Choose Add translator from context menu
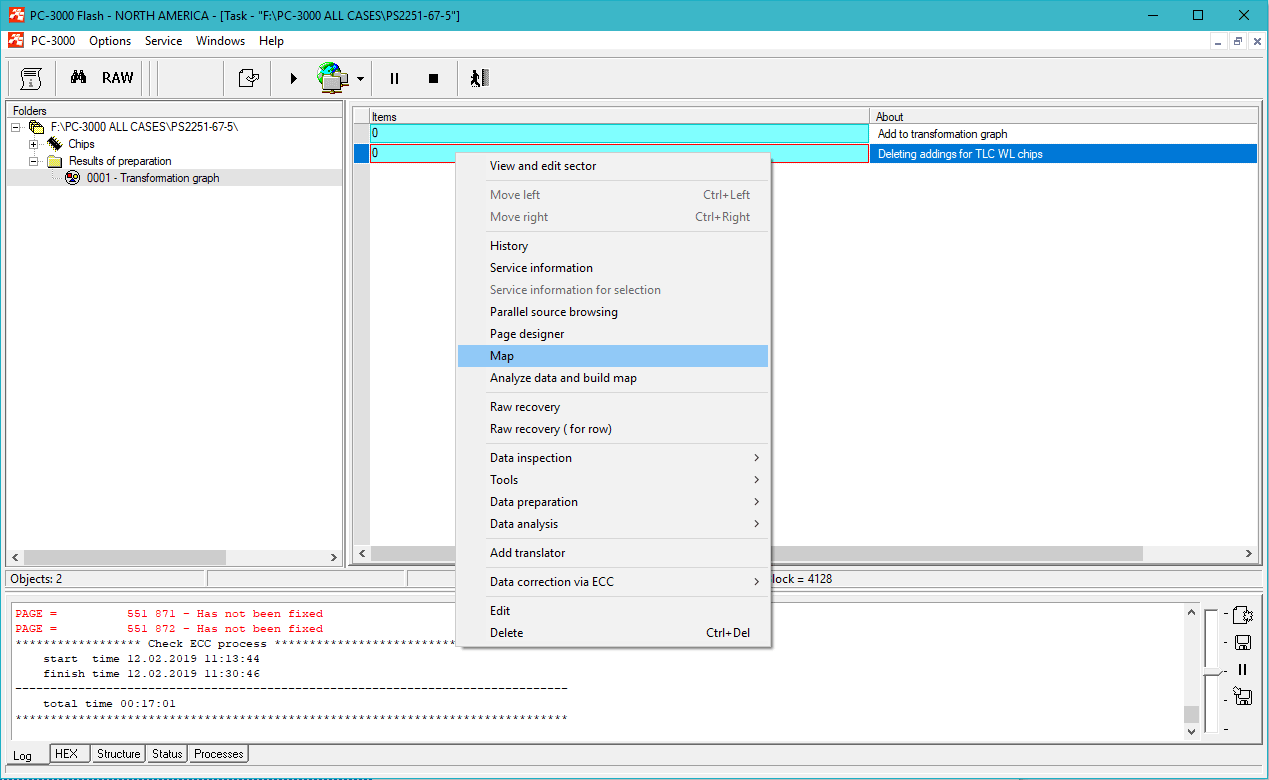Image resolution: width=1269 pixels, height=780 pixels. [x=613, y=553]
